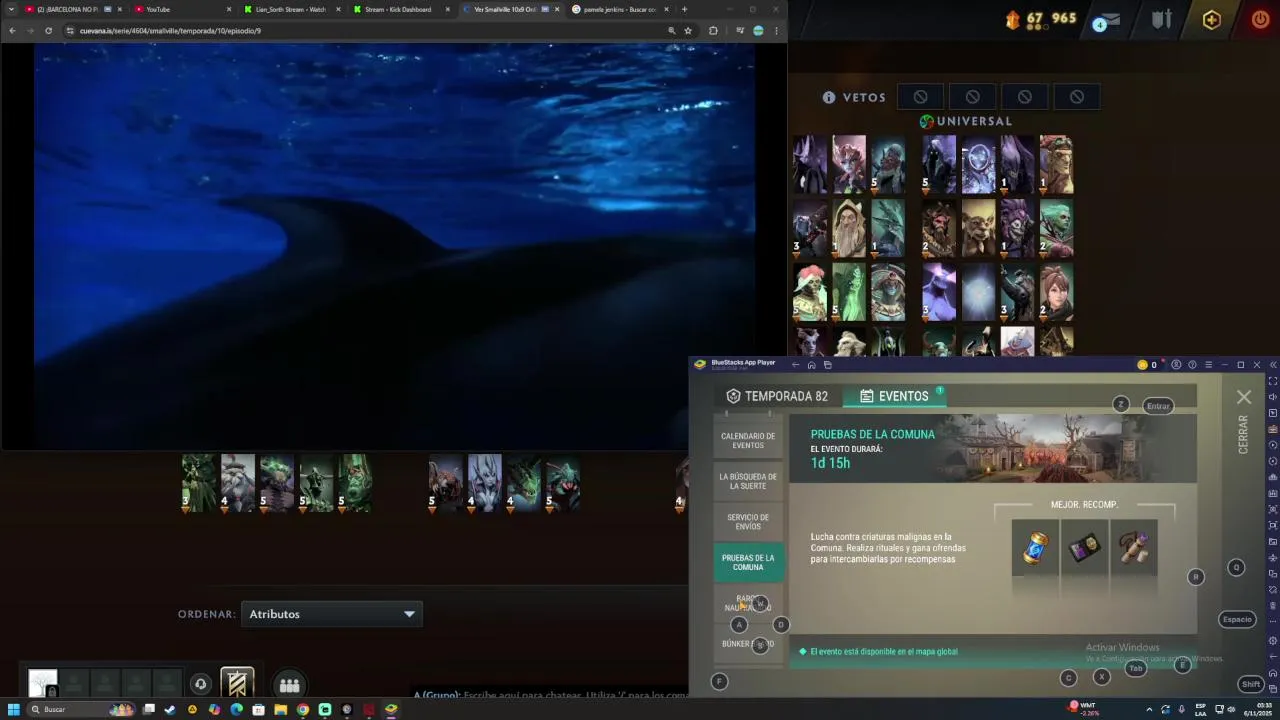Click the VETOS info icon
This screenshot has width=1280, height=720.
829,97
